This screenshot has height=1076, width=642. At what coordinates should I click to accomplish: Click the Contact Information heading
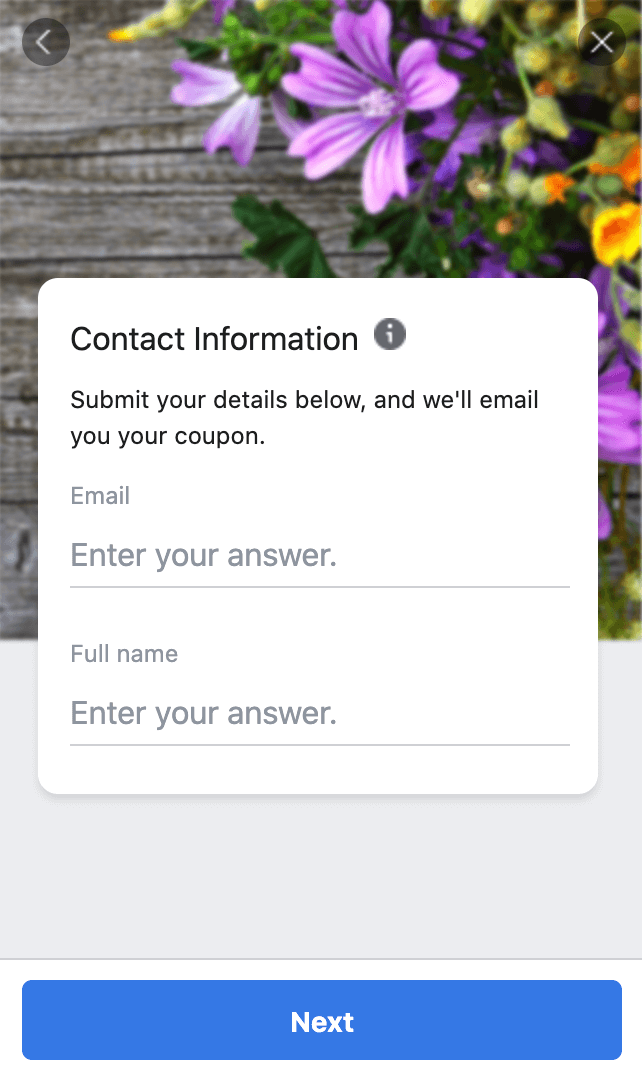pos(213,339)
